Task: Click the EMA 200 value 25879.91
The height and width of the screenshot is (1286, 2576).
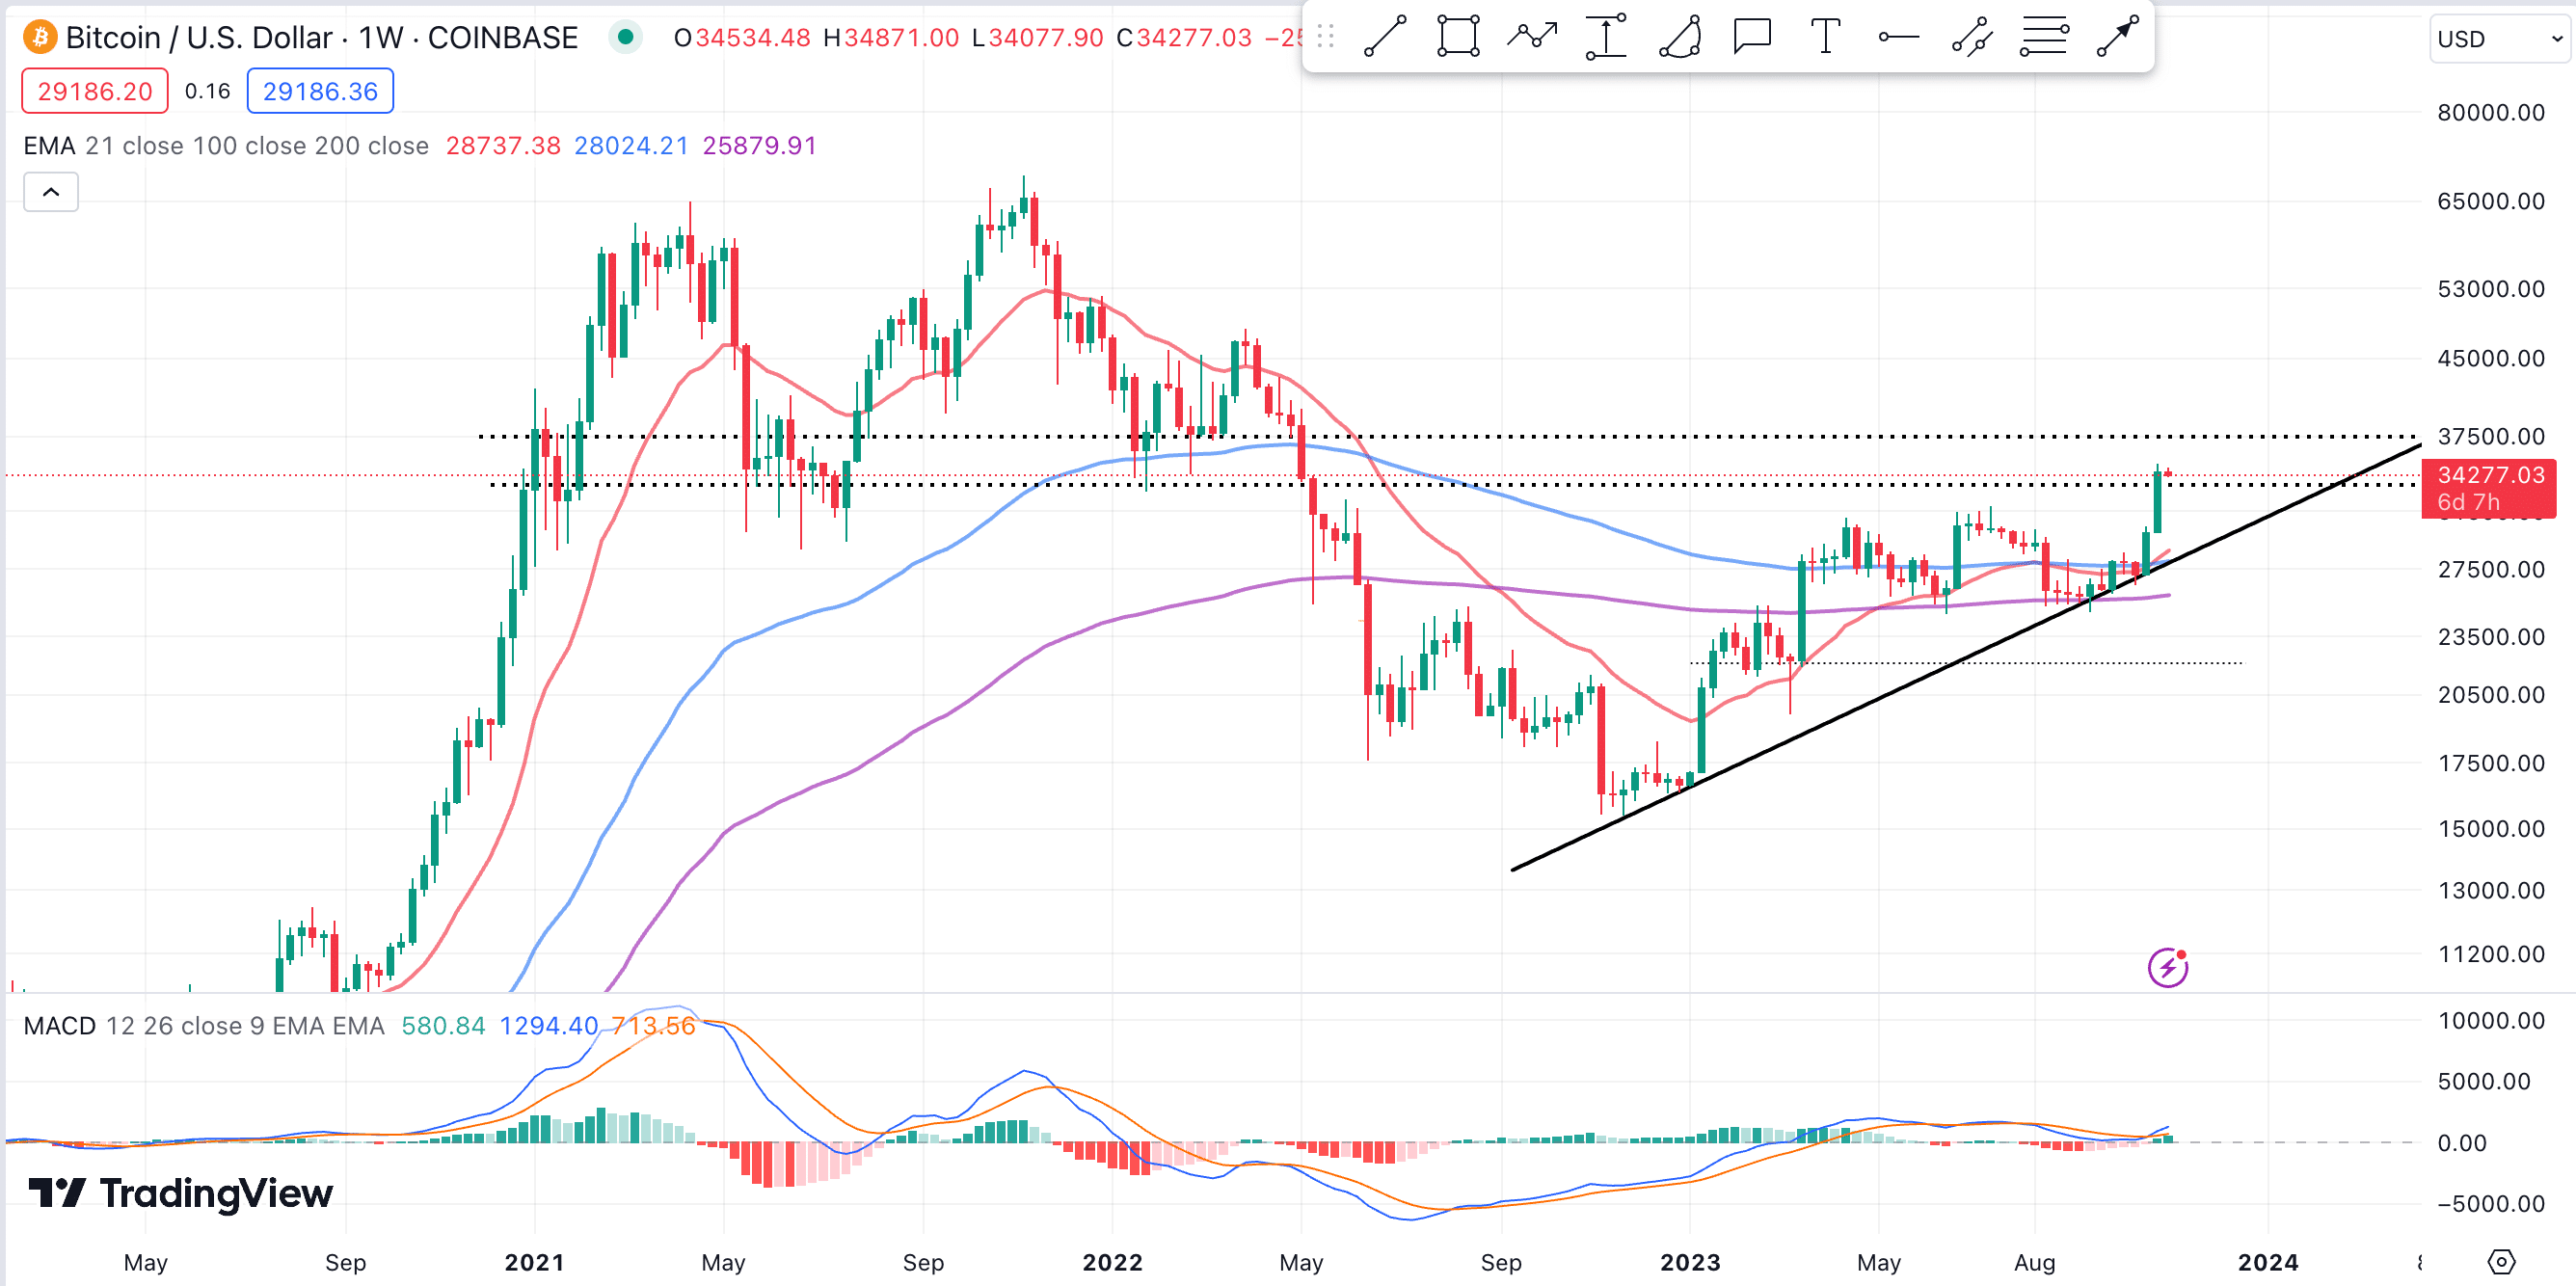Action: tap(759, 146)
